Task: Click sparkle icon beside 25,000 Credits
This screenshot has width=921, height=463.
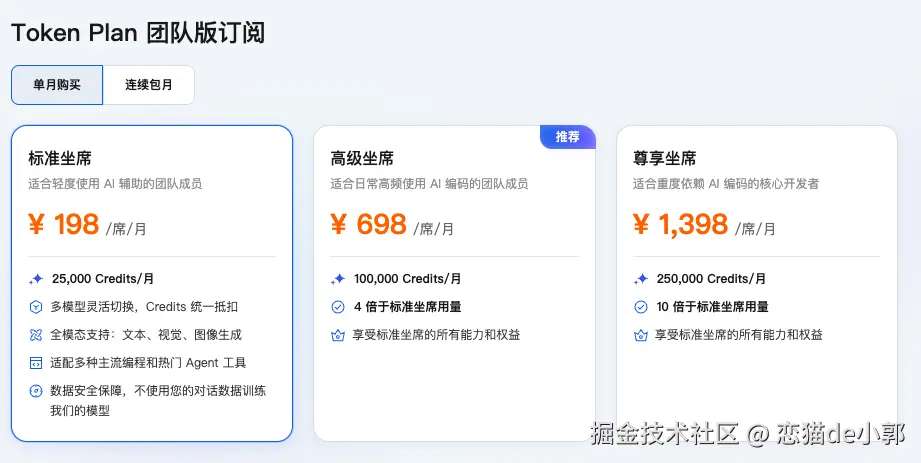Action: (x=36, y=279)
